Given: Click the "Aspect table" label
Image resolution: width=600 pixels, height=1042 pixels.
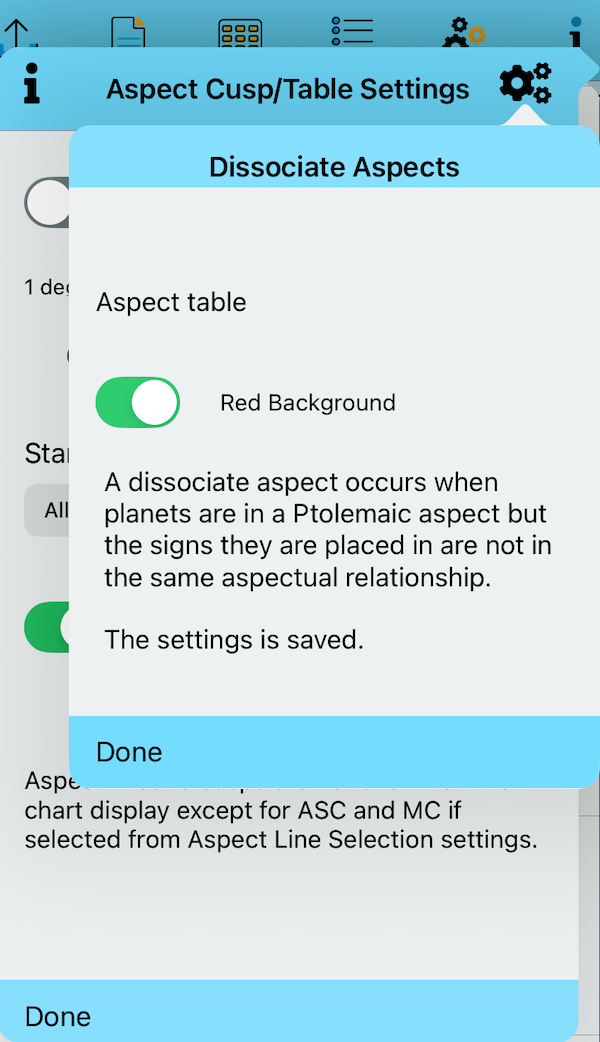Looking at the screenshot, I should click(x=171, y=302).
